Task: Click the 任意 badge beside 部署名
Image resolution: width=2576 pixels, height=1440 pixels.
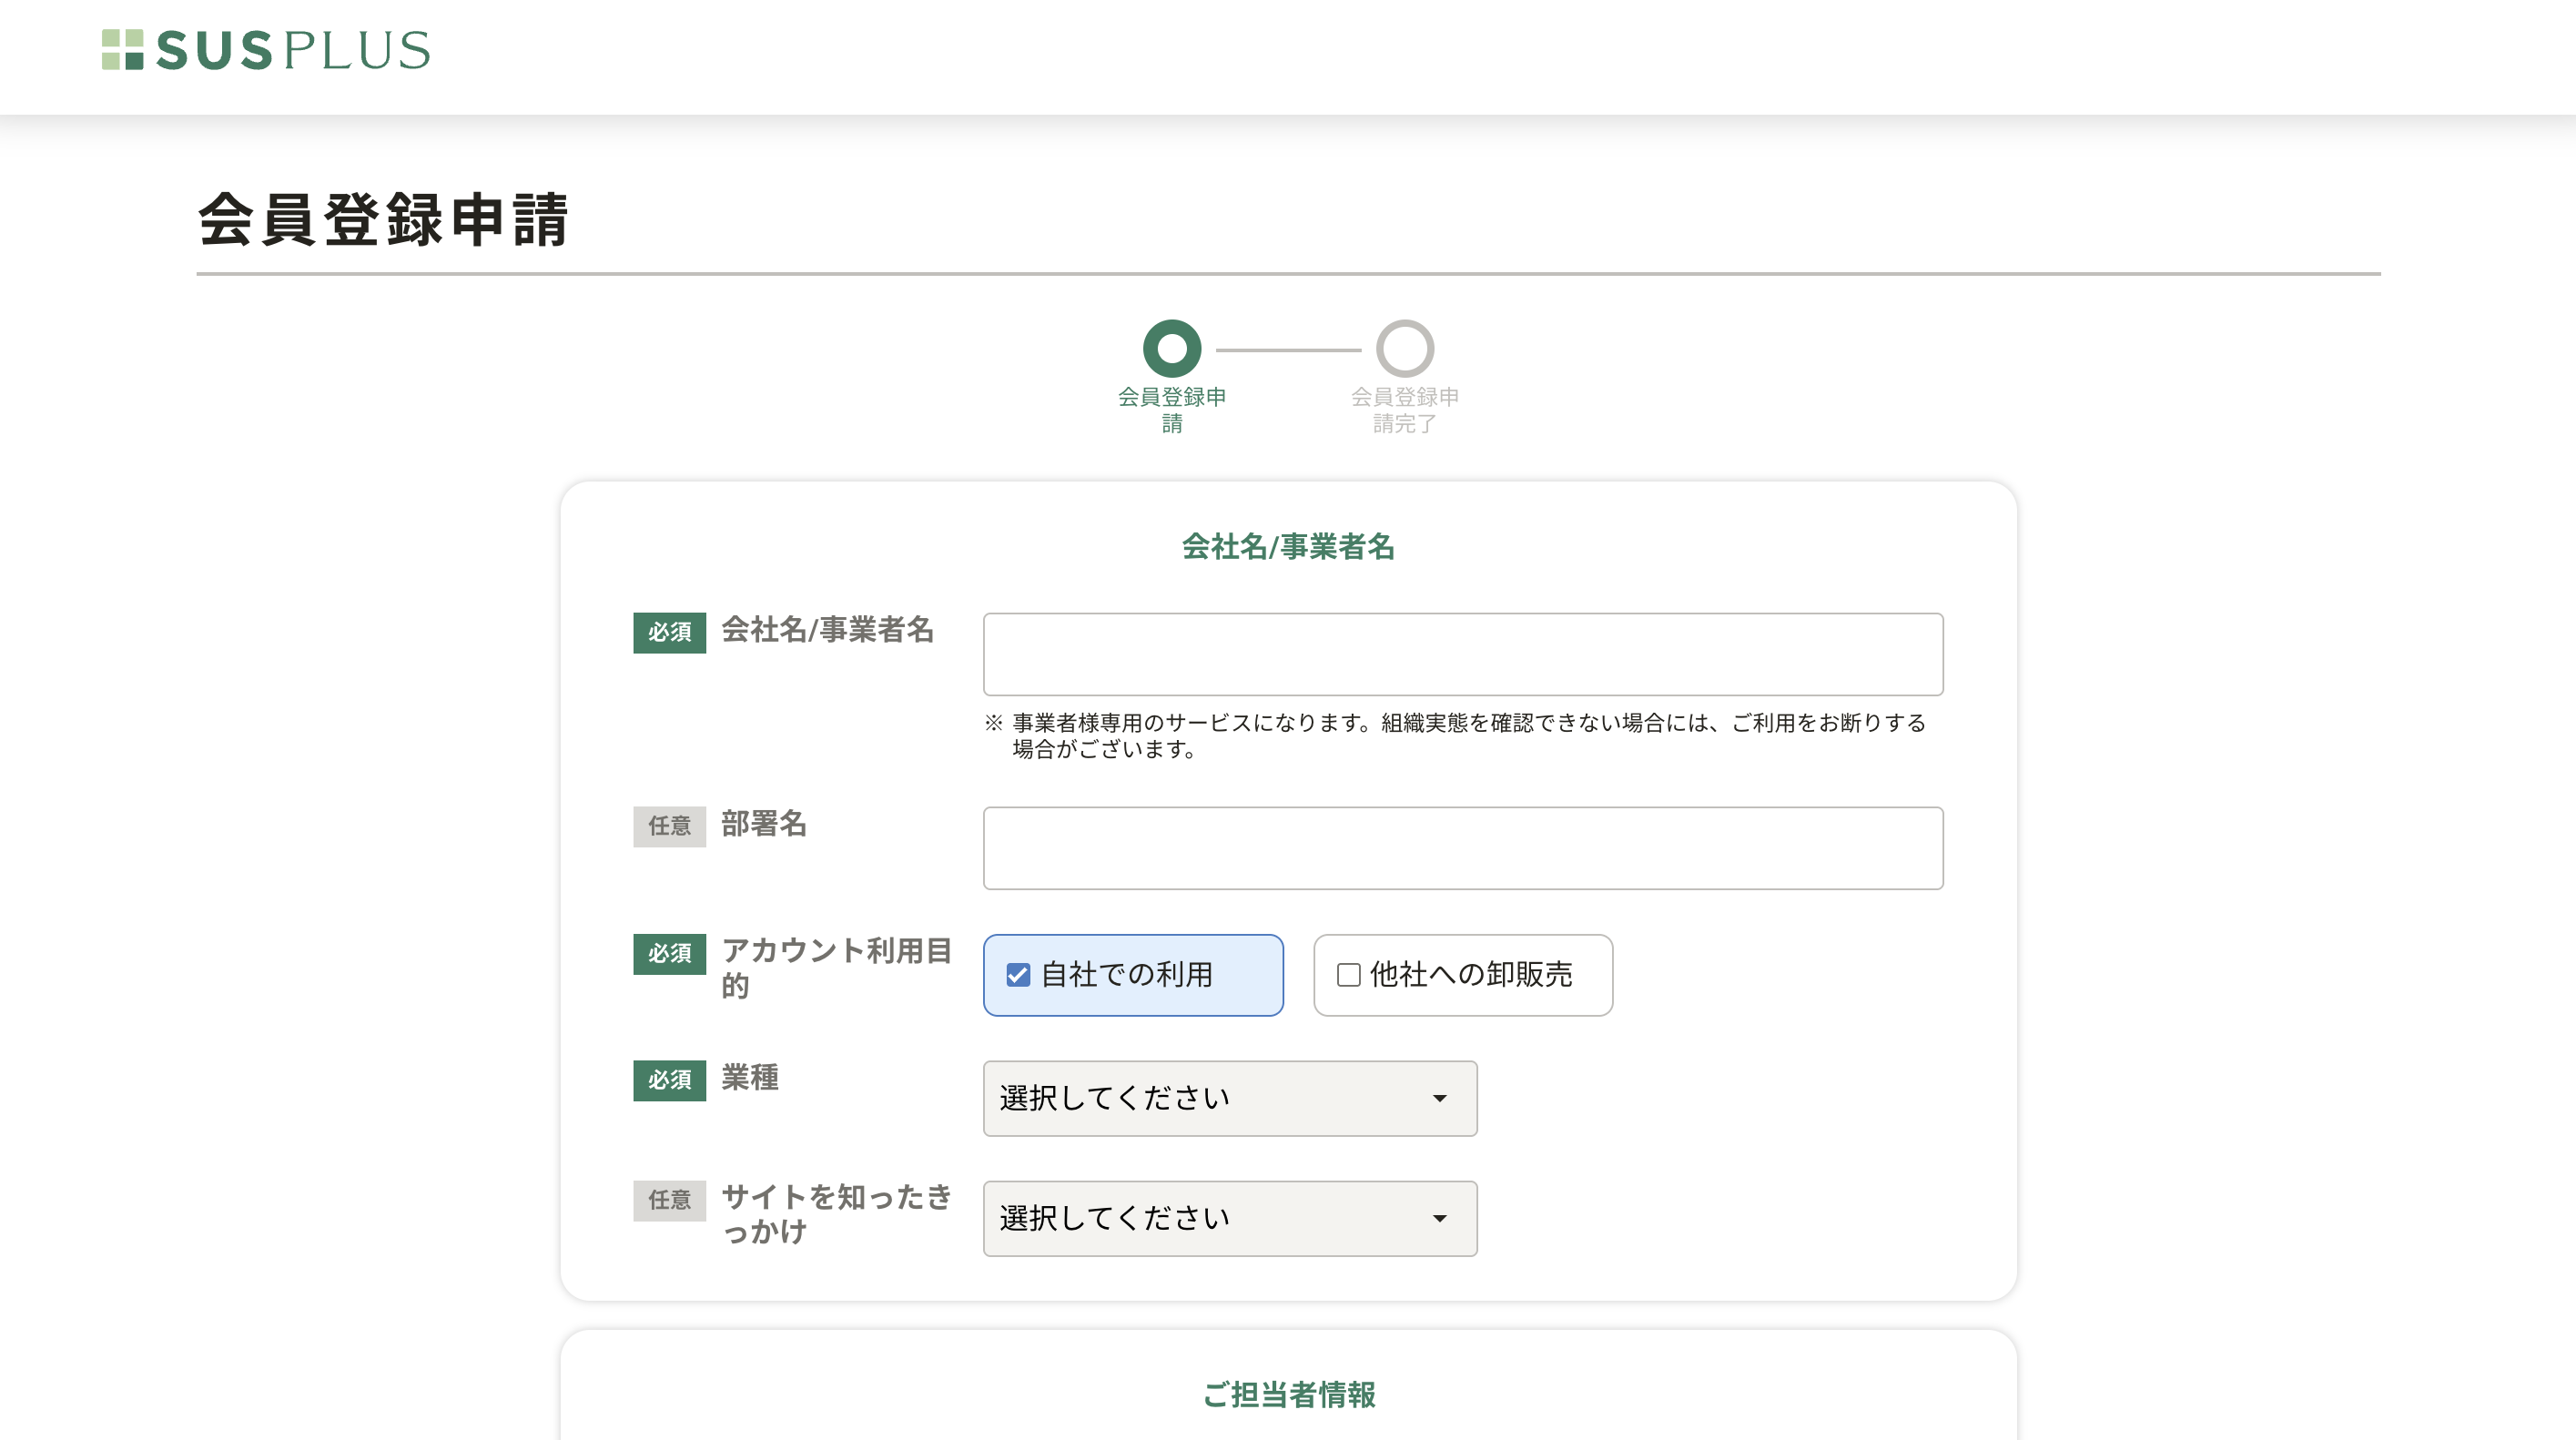Action: click(x=669, y=826)
